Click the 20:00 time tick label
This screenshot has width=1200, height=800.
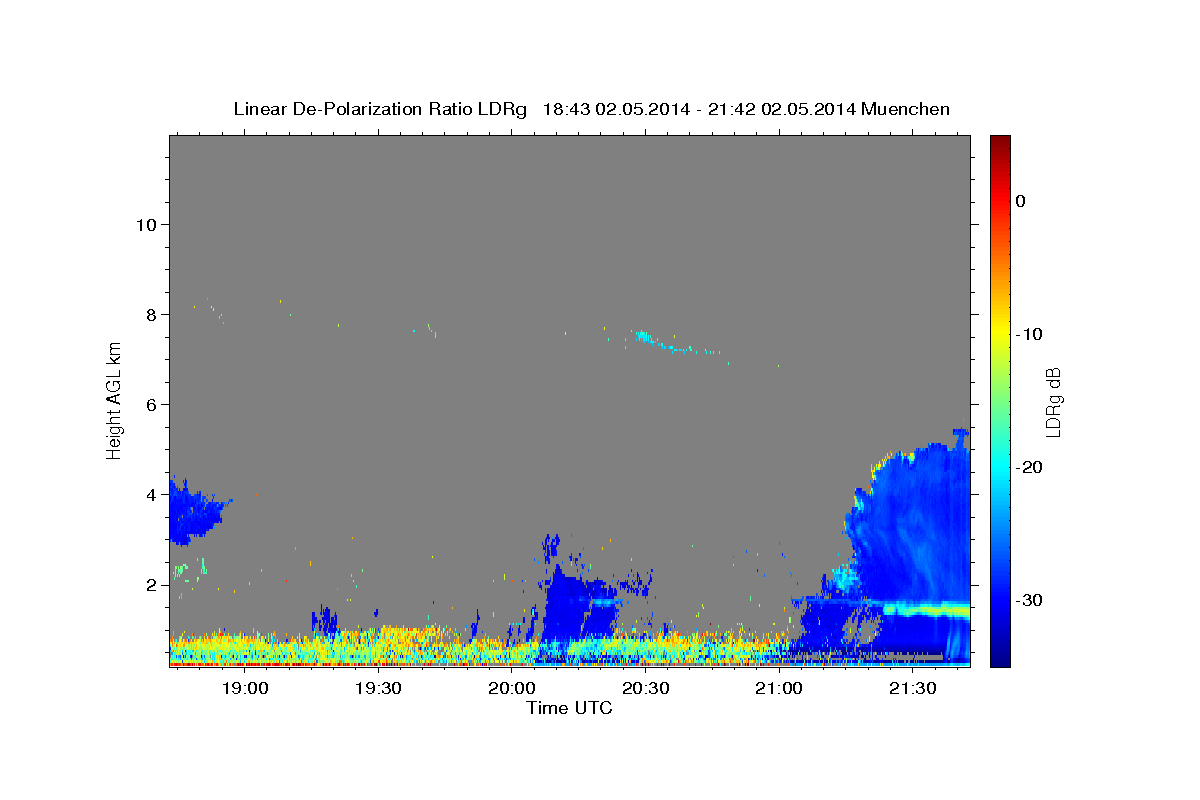[512, 689]
